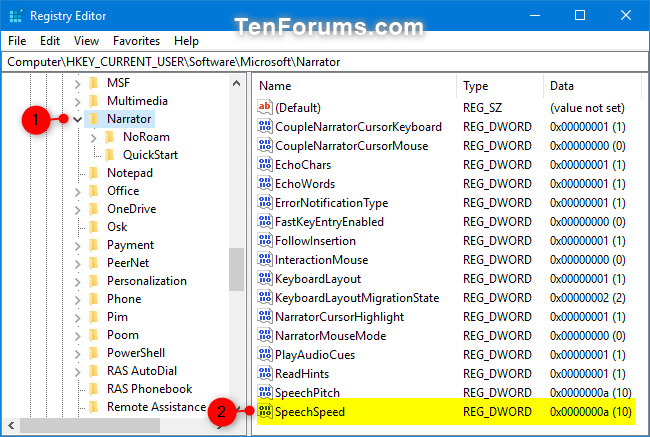This screenshot has height=437, width=650.
Task: Select the Pim key
Action: tap(117, 317)
